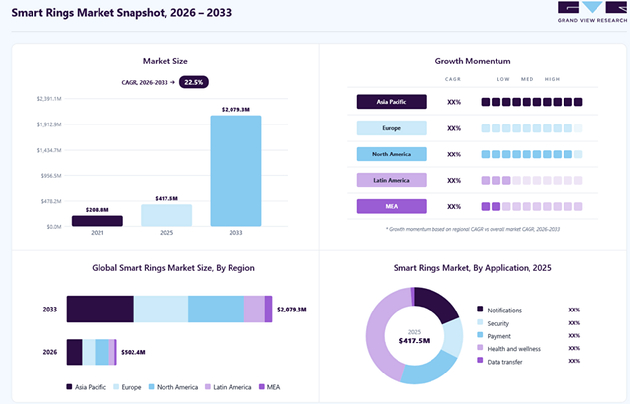Viewport: 630px width, 404px height.
Task: Click the Growth Momentum title
Action: [472, 61]
